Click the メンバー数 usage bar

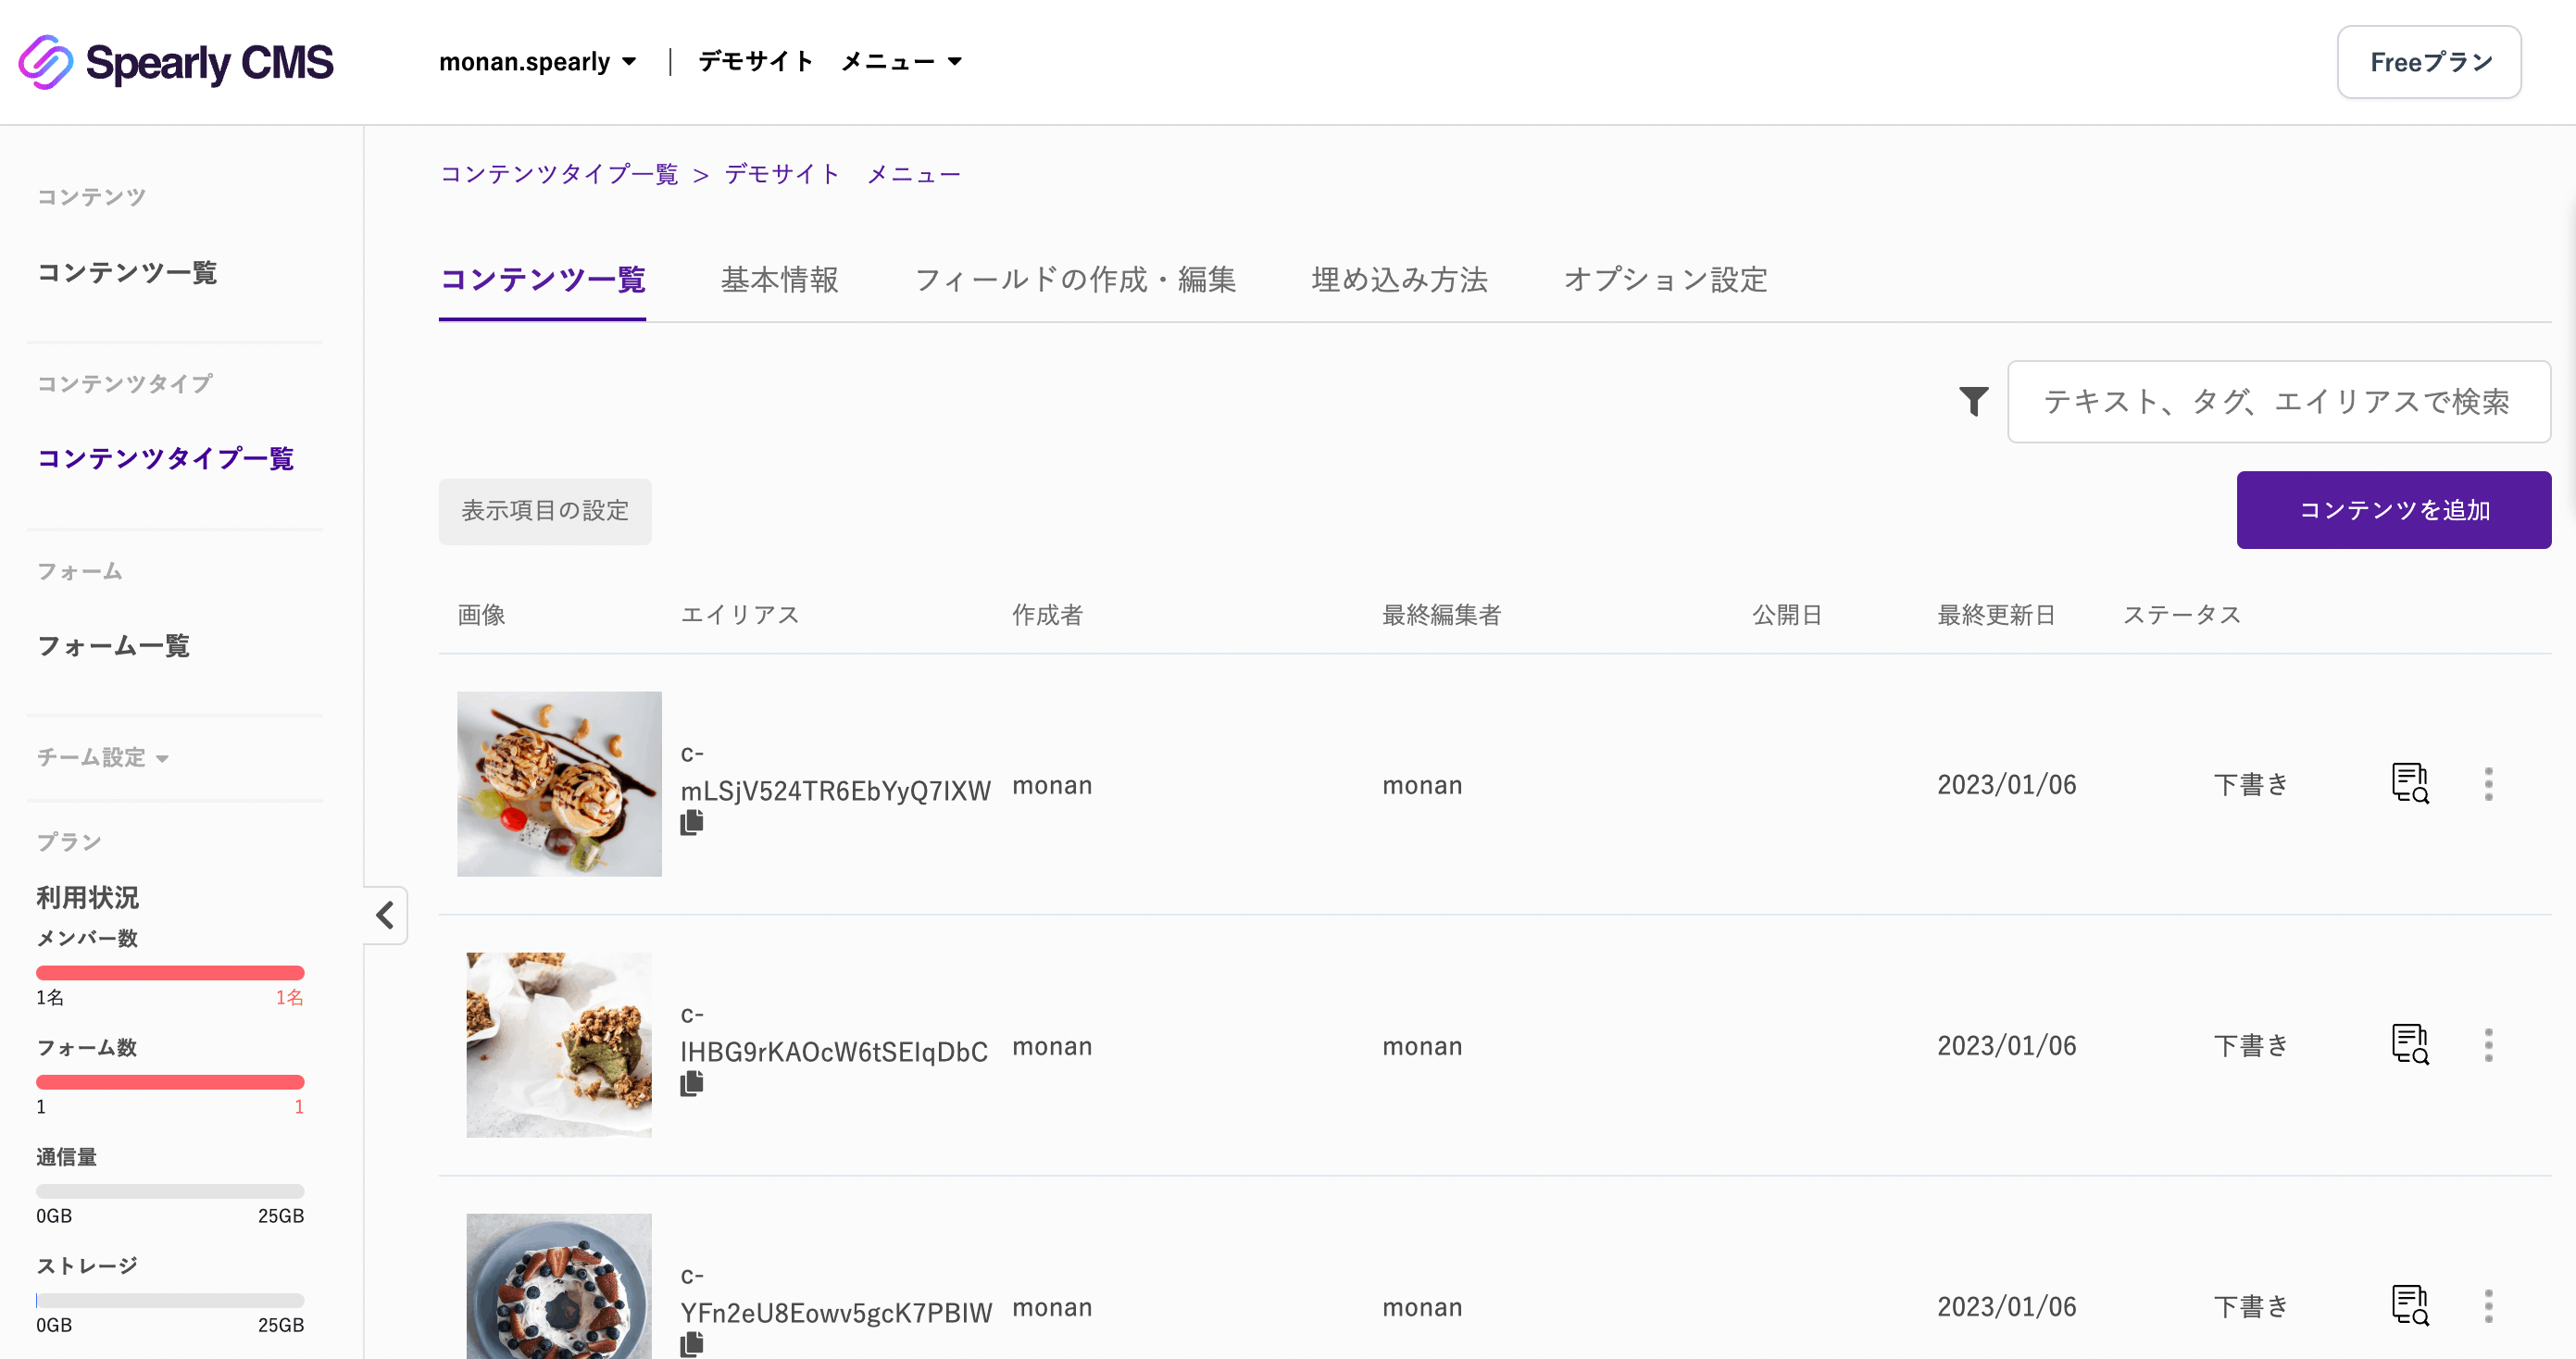[x=170, y=973]
